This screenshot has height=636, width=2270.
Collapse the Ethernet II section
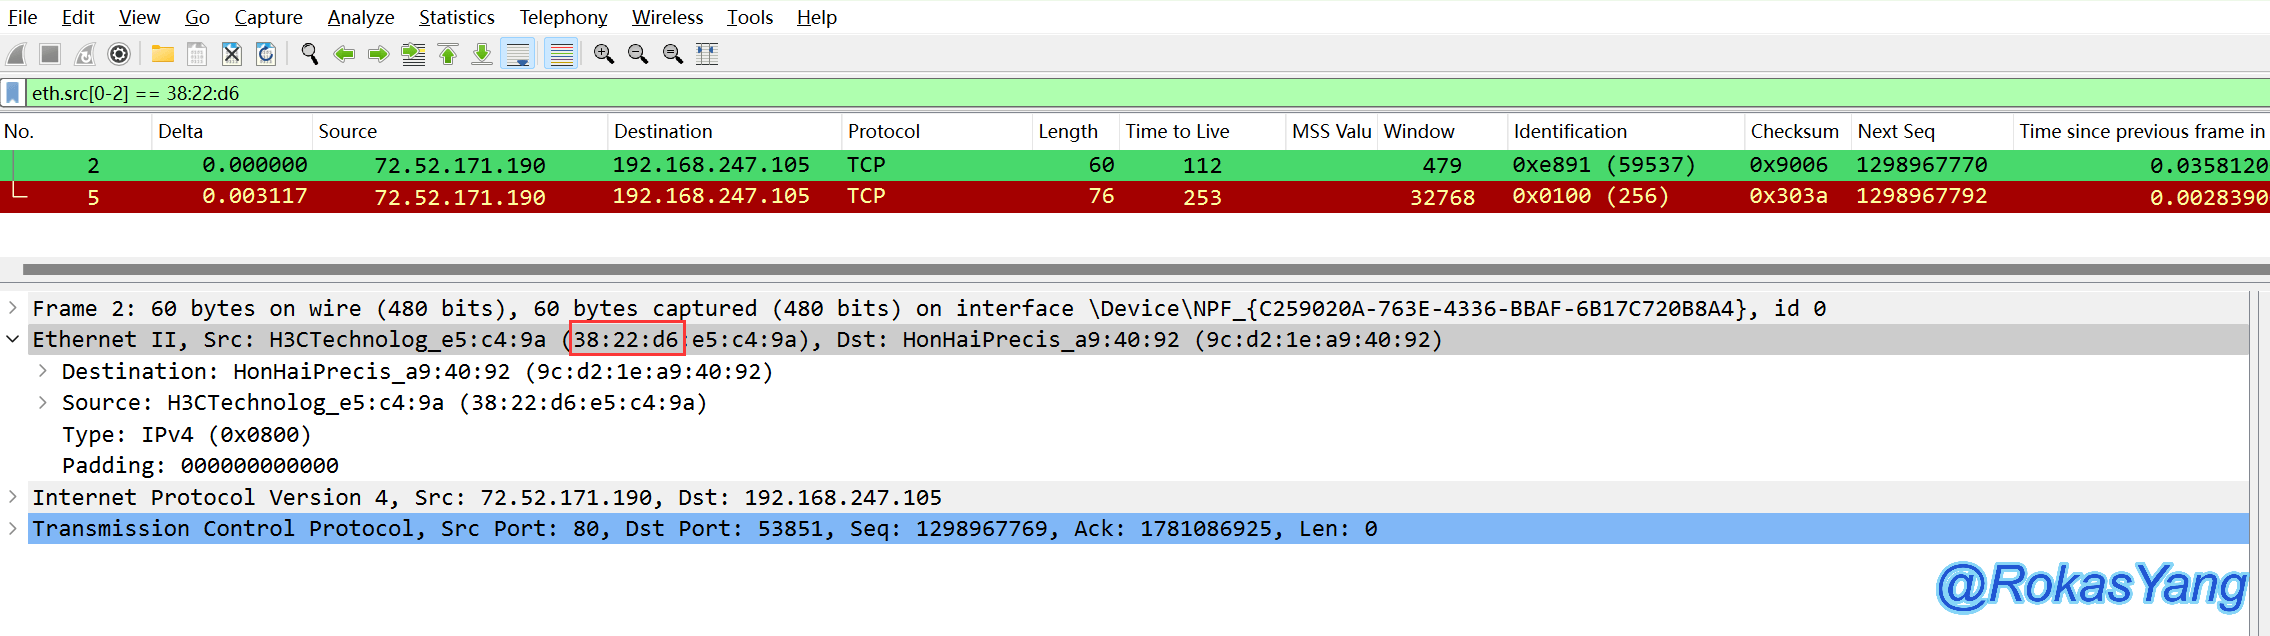13,340
